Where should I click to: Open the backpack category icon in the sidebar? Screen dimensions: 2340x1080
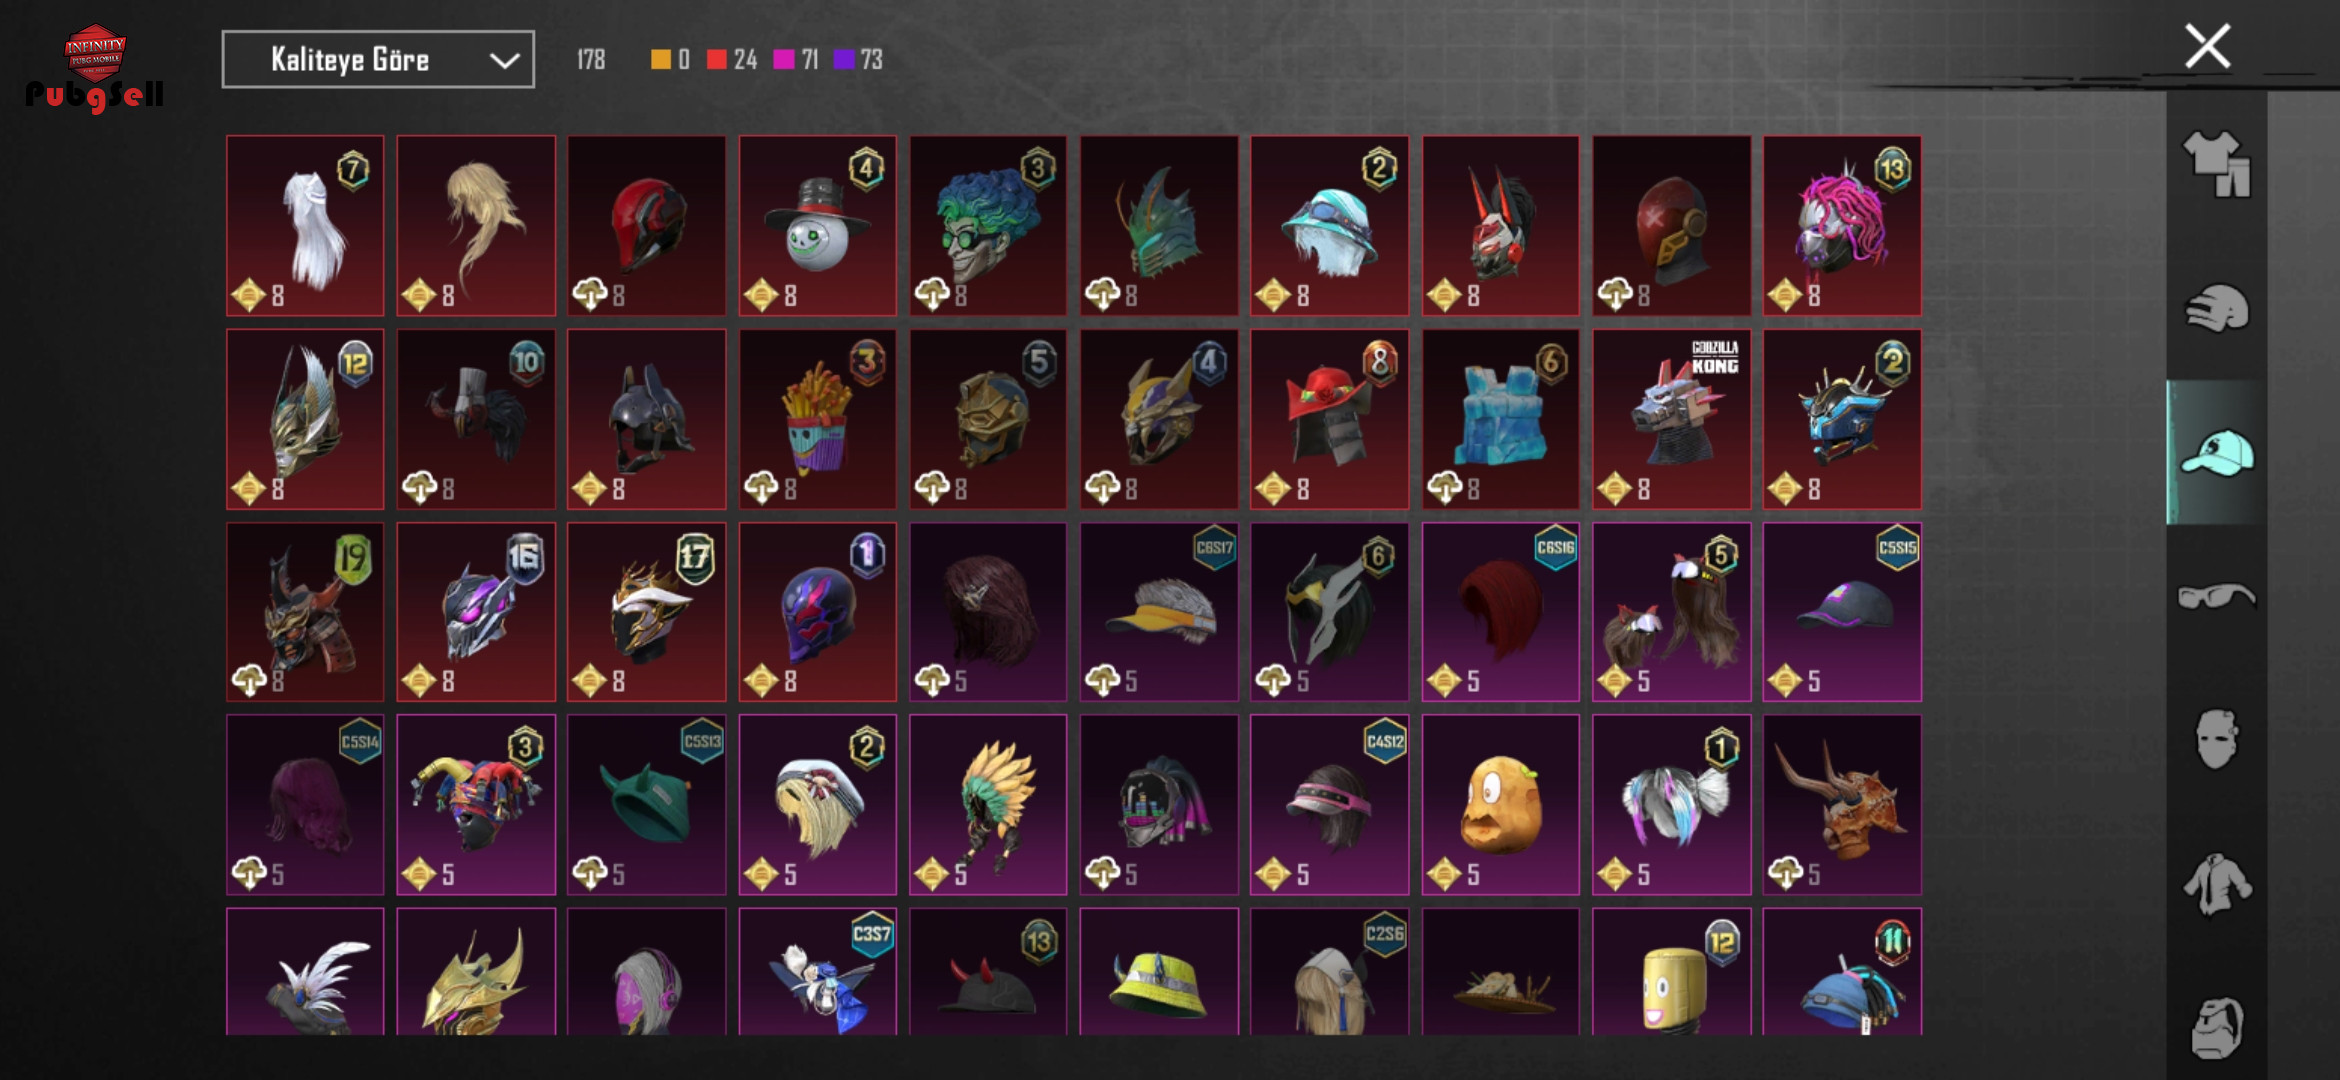(2216, 1027)
